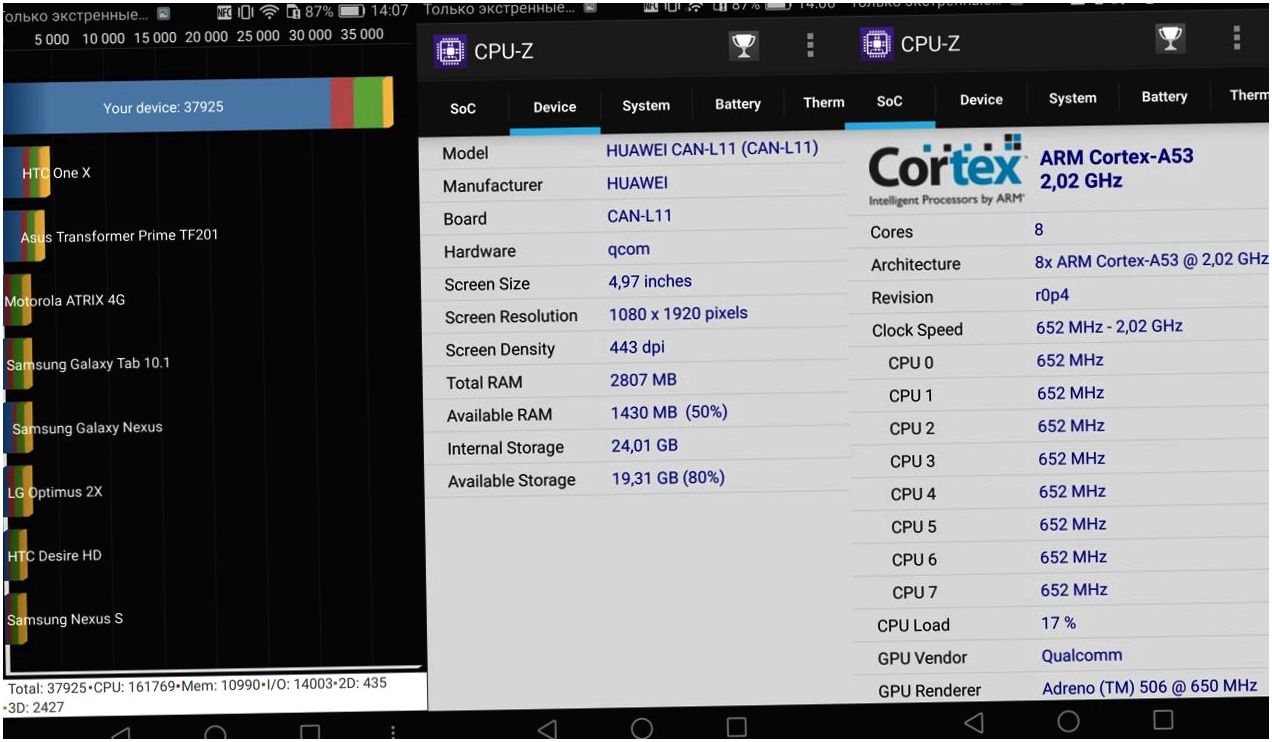Viewport: 1272px width, 742px height.
Task: Open the Therm tab on the Device-info screen
Action: [x=823, y=102]
